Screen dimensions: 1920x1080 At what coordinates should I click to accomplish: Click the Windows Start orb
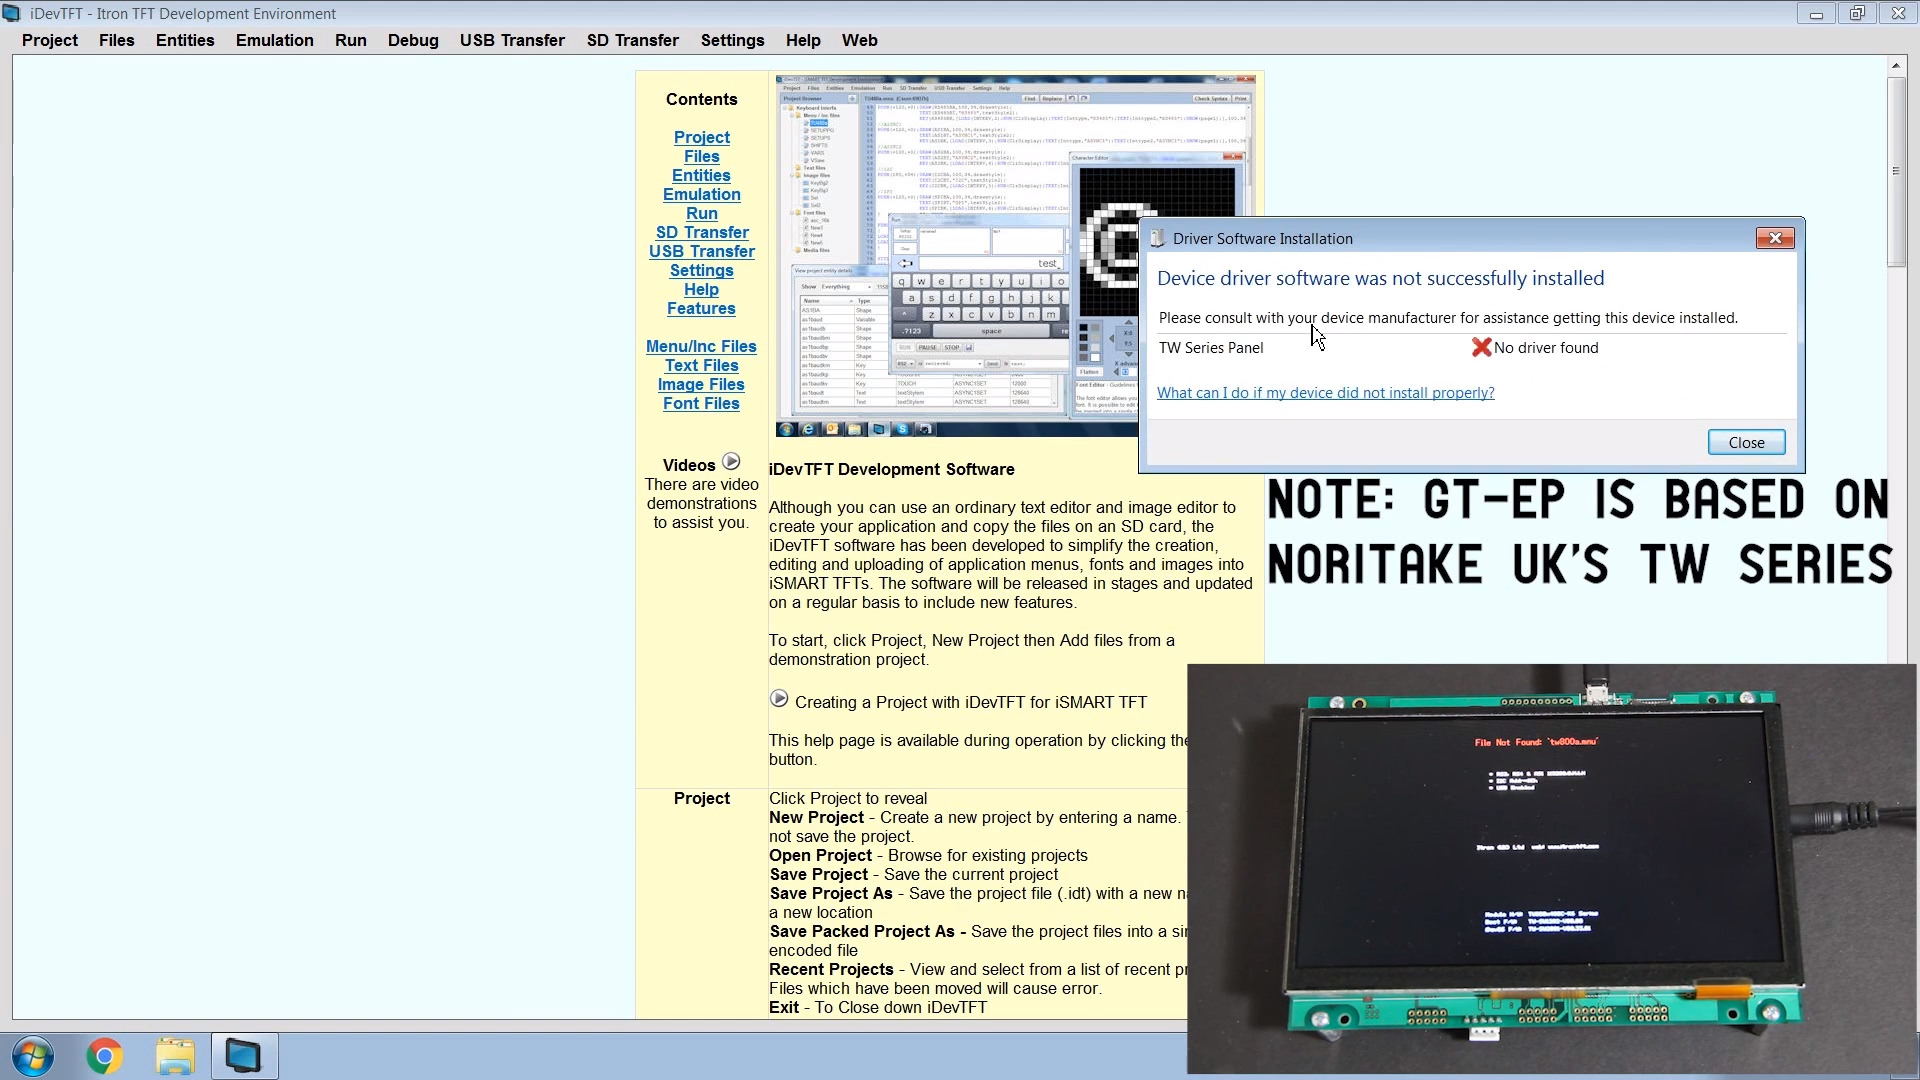click(x=33, y=1056)
